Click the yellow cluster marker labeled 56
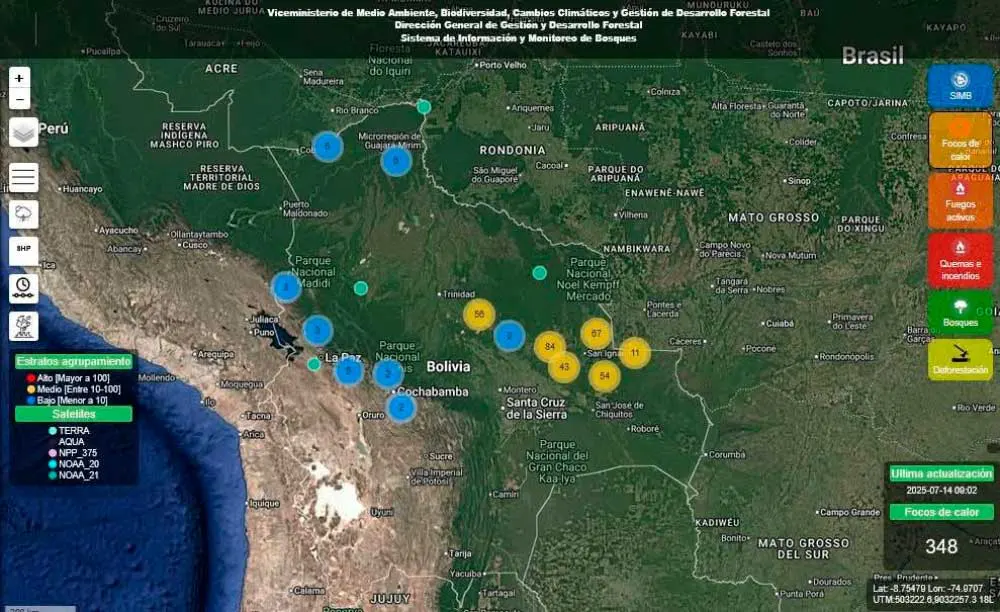Viewport: 1000px width, 612px height. [479, 314]
